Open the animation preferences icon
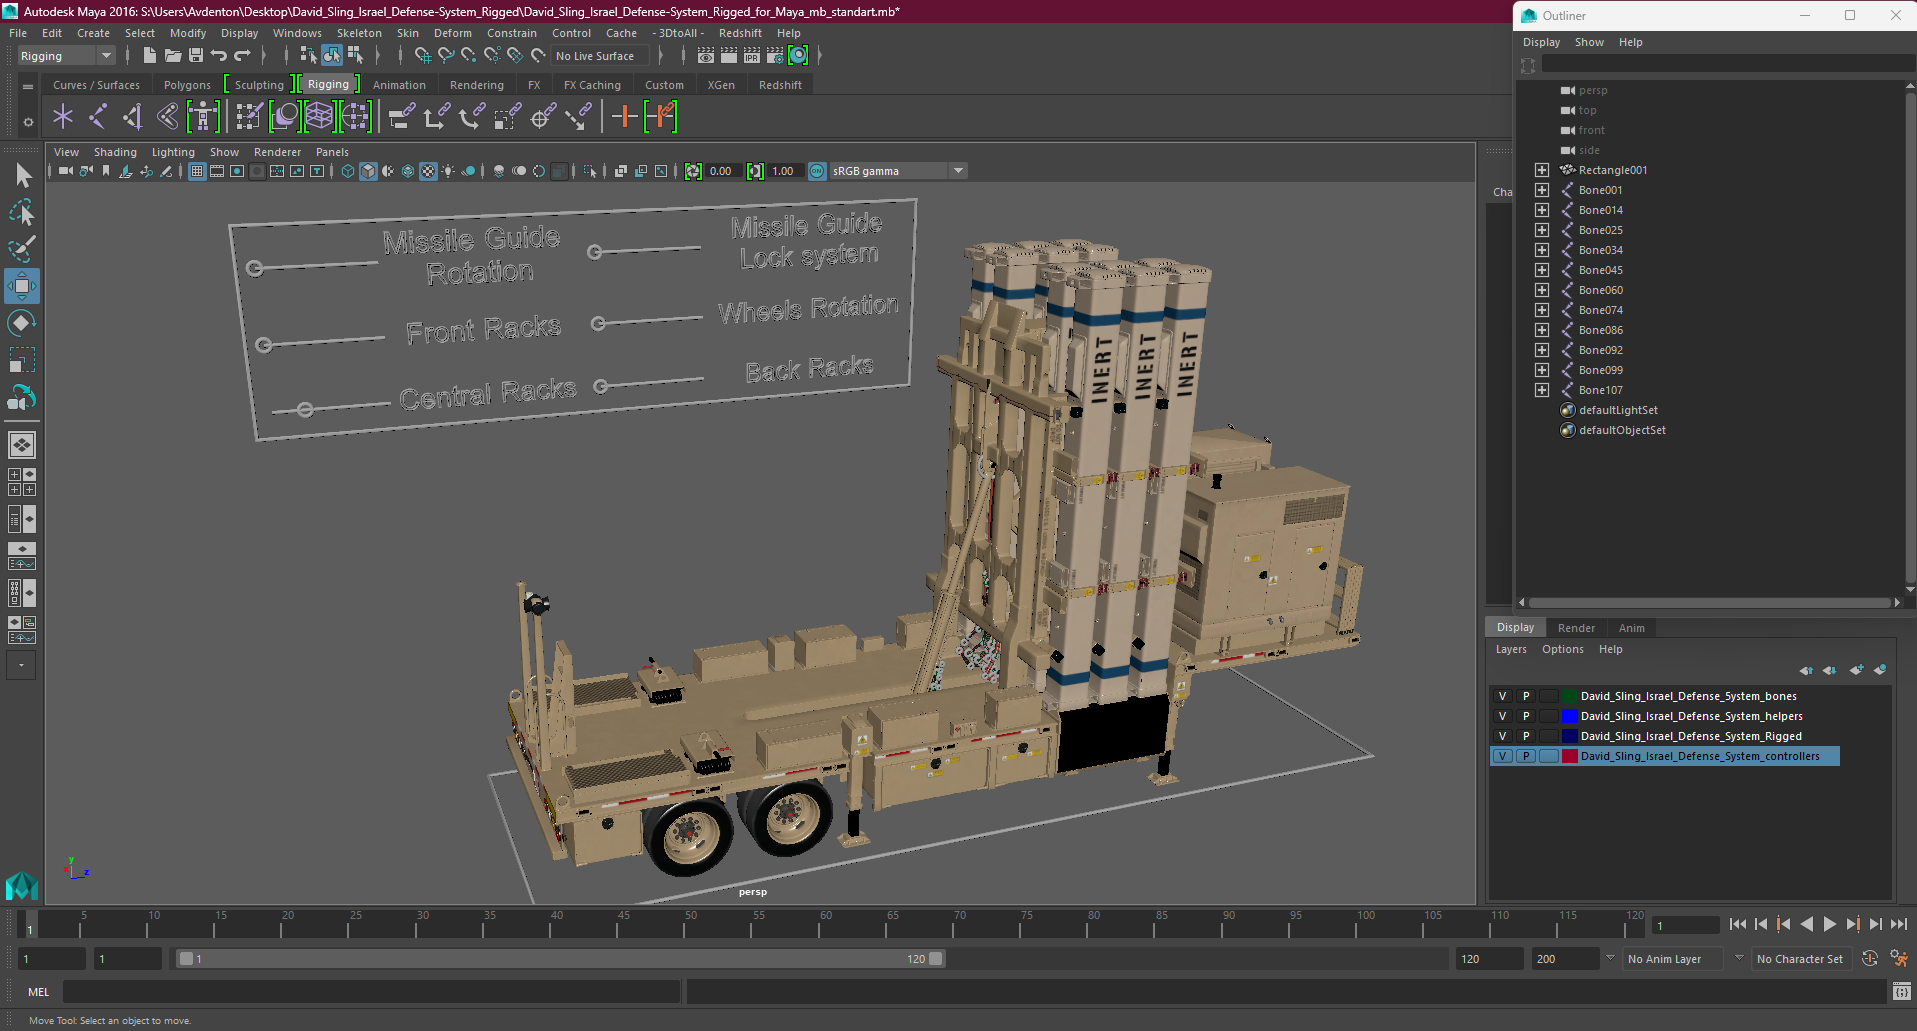This screenshot has height=1031, width=1917. [1899, 958]
